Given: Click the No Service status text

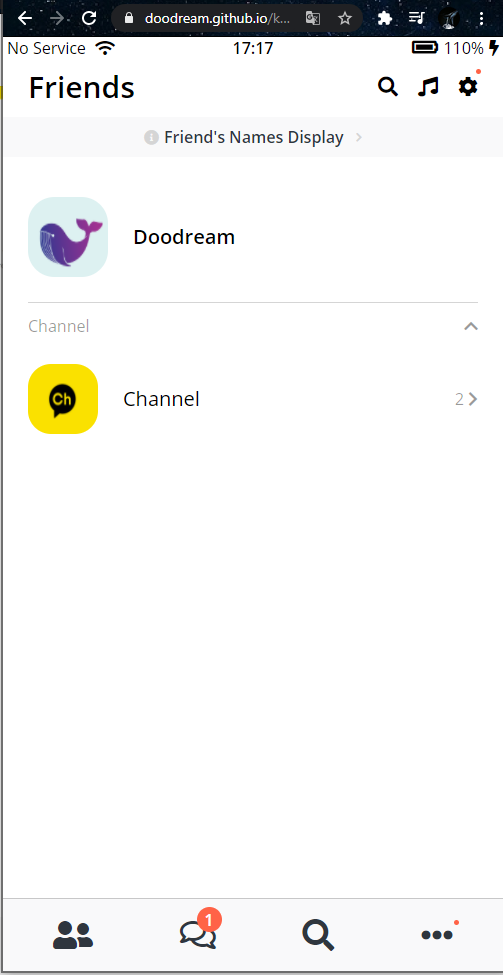Looking at the screenshot, I should (47, 48).
